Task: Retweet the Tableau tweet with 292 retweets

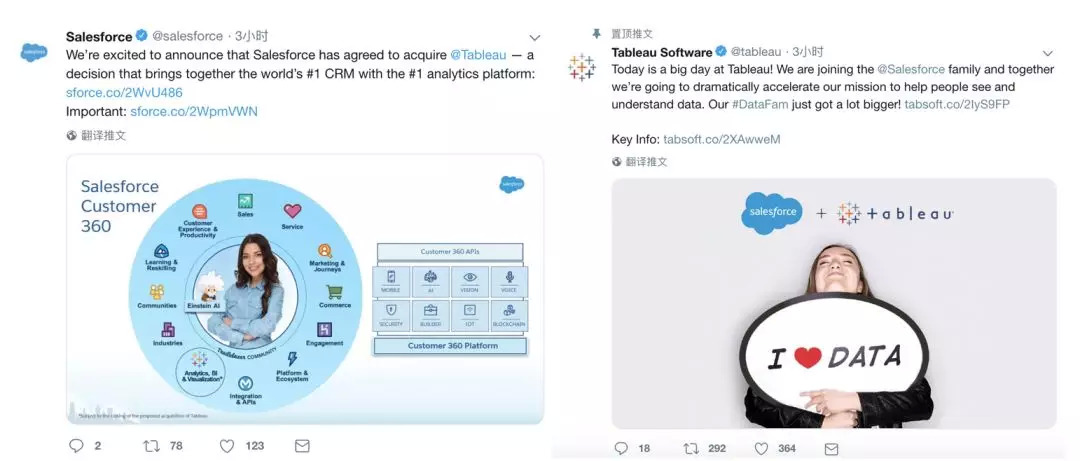Action: (x=691, y=449)
